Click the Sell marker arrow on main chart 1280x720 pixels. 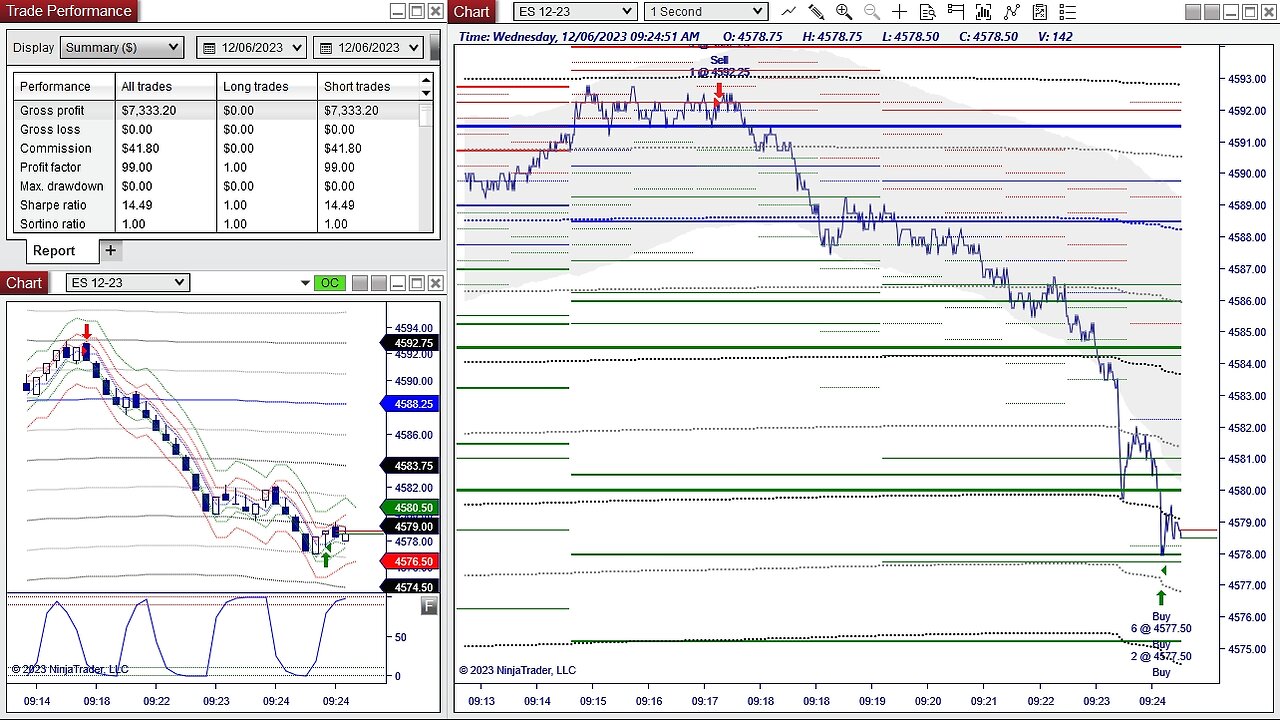tap(719, 92)
